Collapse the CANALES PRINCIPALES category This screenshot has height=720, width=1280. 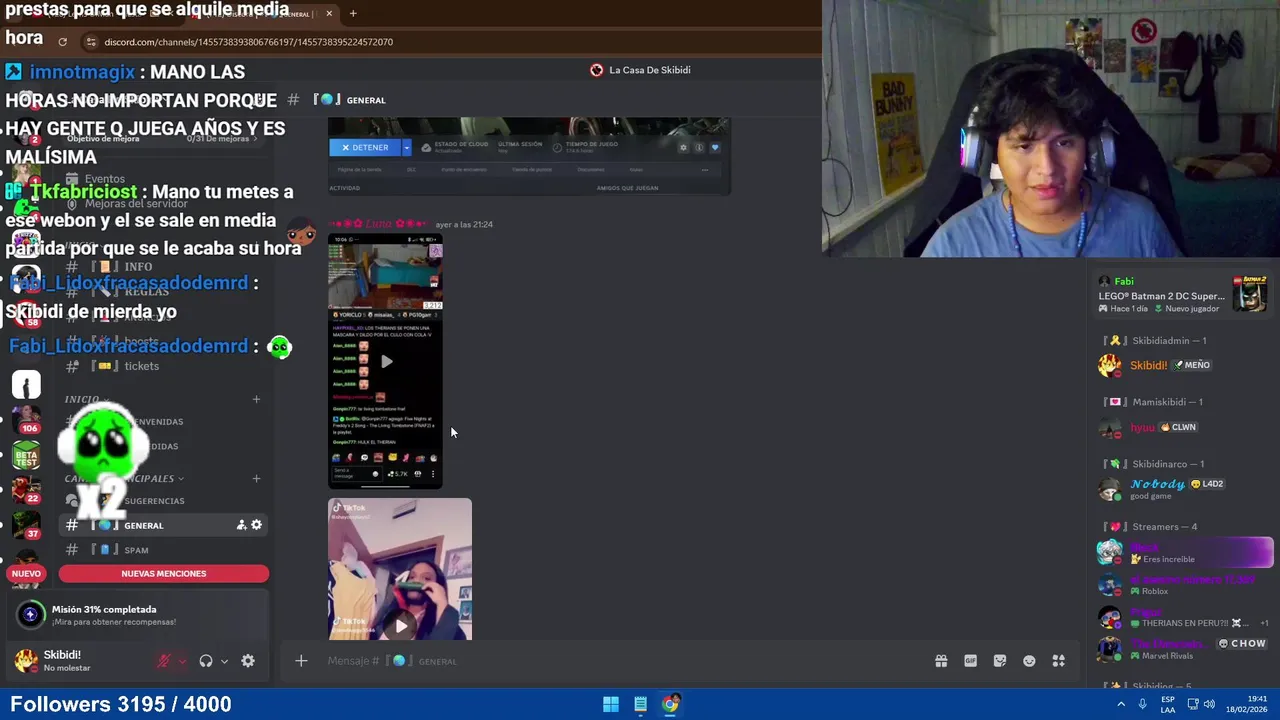coord(124,479)
